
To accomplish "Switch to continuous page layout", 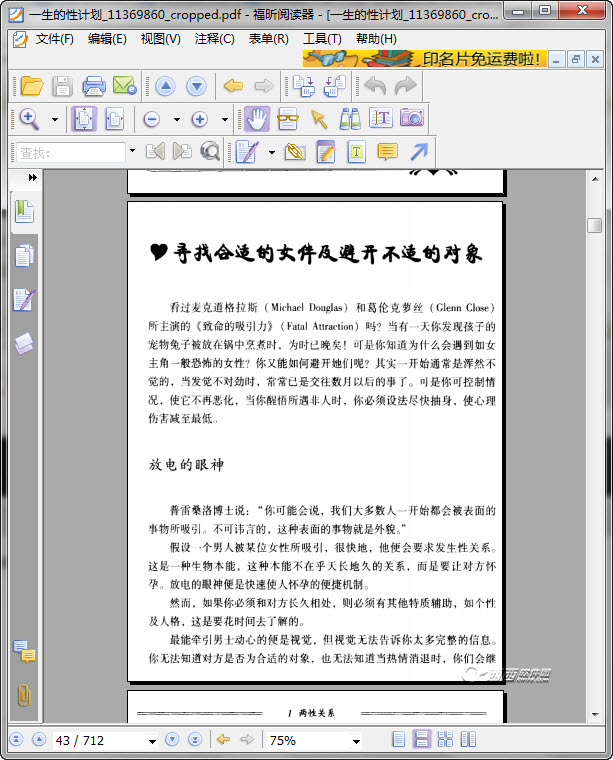I will click(421, 740).
